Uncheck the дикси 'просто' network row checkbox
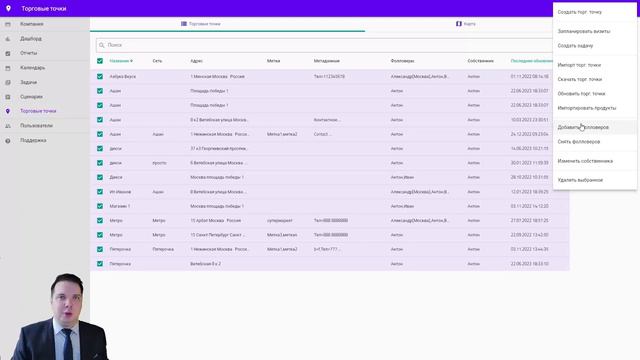Screen dimensions: 640x360 pyautogui.click(x=100, y=163)
